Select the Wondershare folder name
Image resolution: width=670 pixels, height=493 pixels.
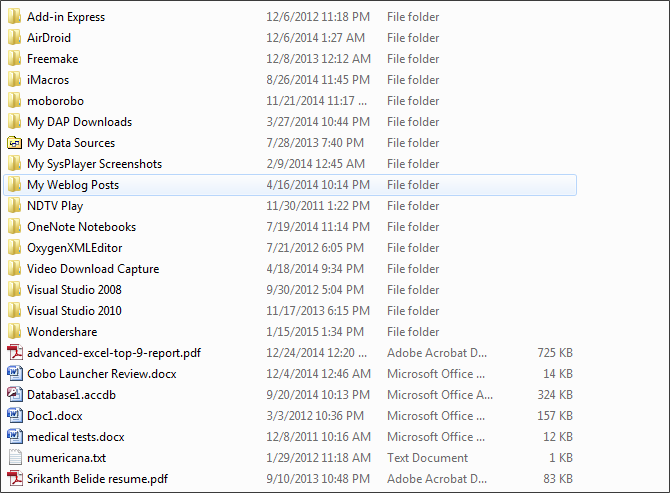tap(62, 332)
